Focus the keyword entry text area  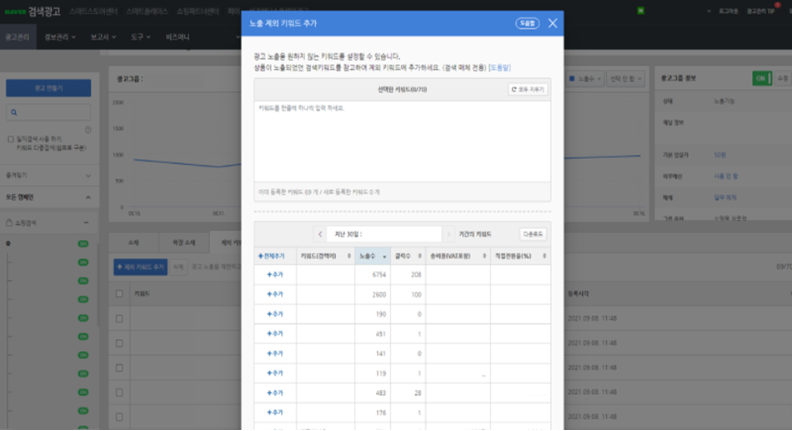pyautogui.click(x=402, y=141)
